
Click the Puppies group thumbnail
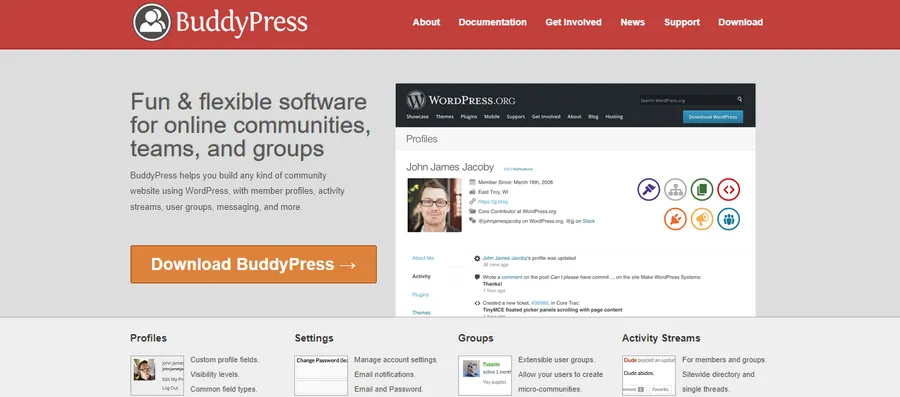485,375
